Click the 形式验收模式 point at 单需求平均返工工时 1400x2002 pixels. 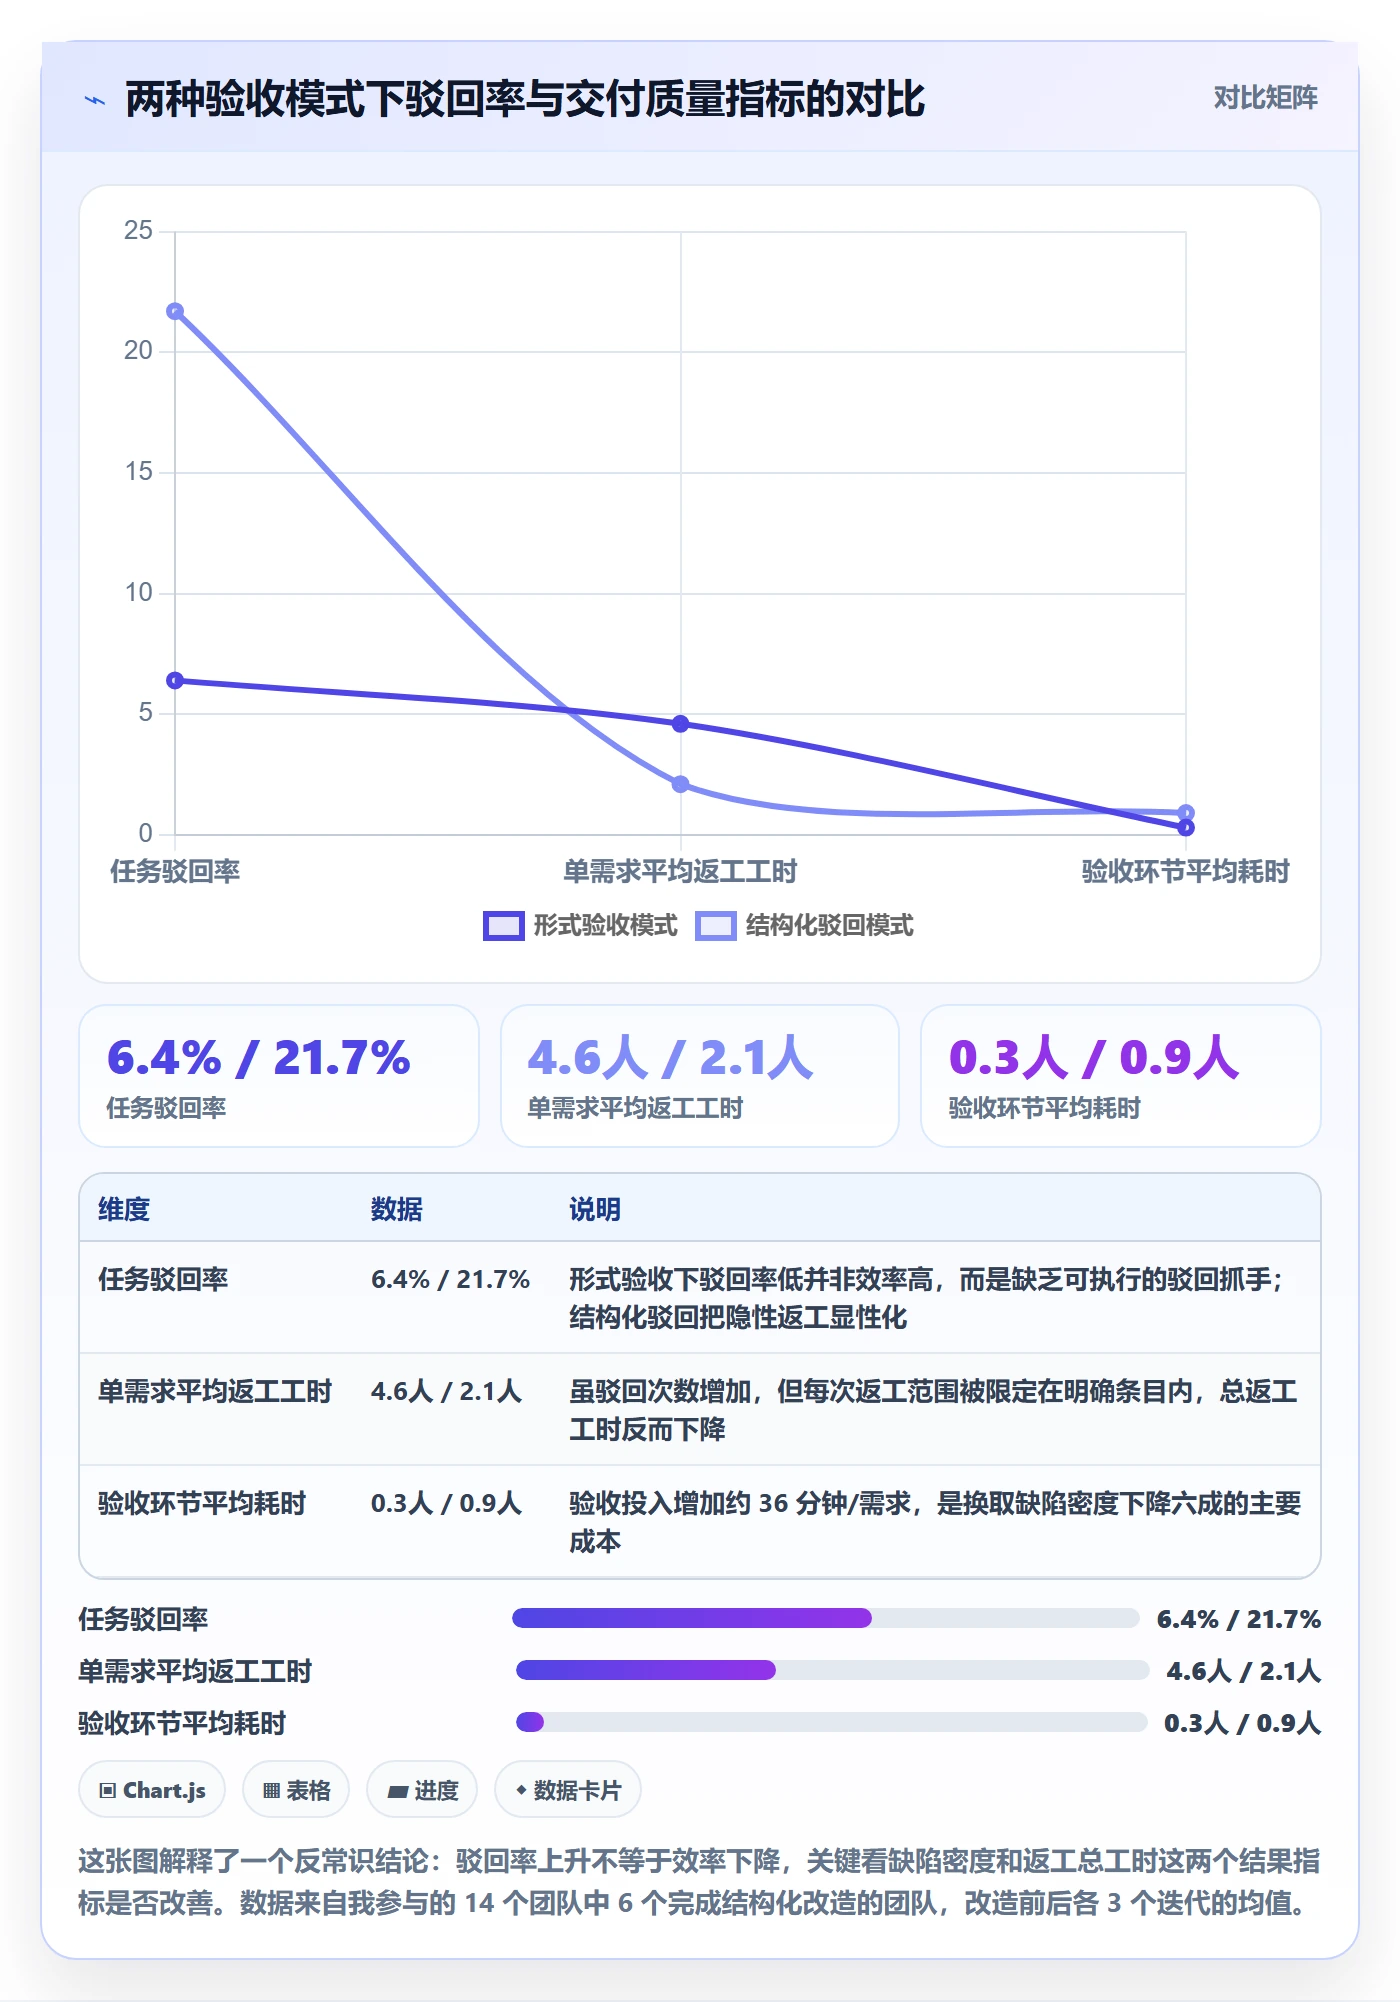680,723
